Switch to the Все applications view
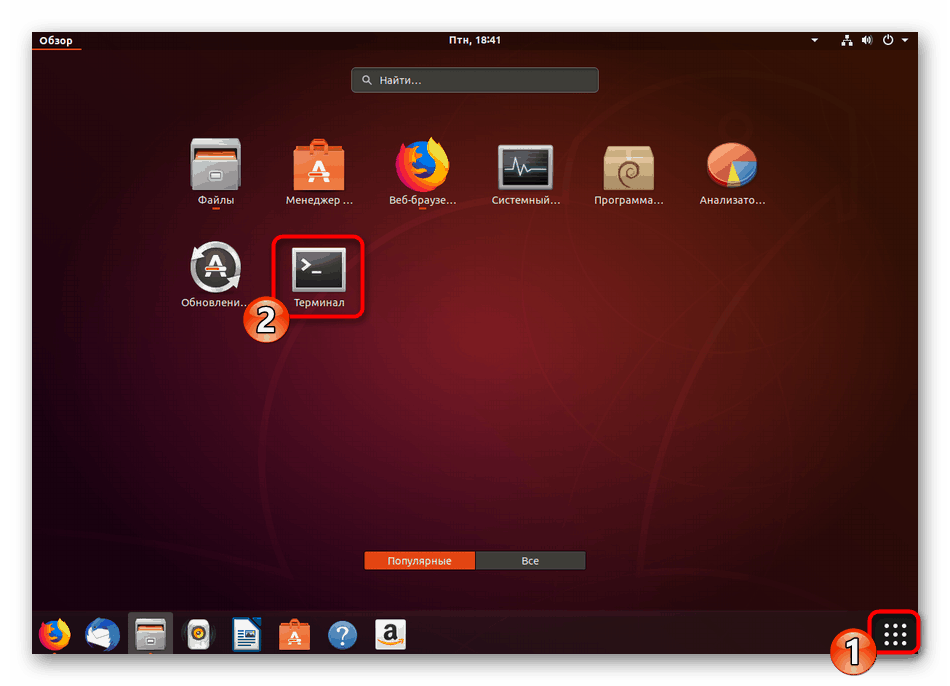950x686 pixels. [x=530, y=560]
